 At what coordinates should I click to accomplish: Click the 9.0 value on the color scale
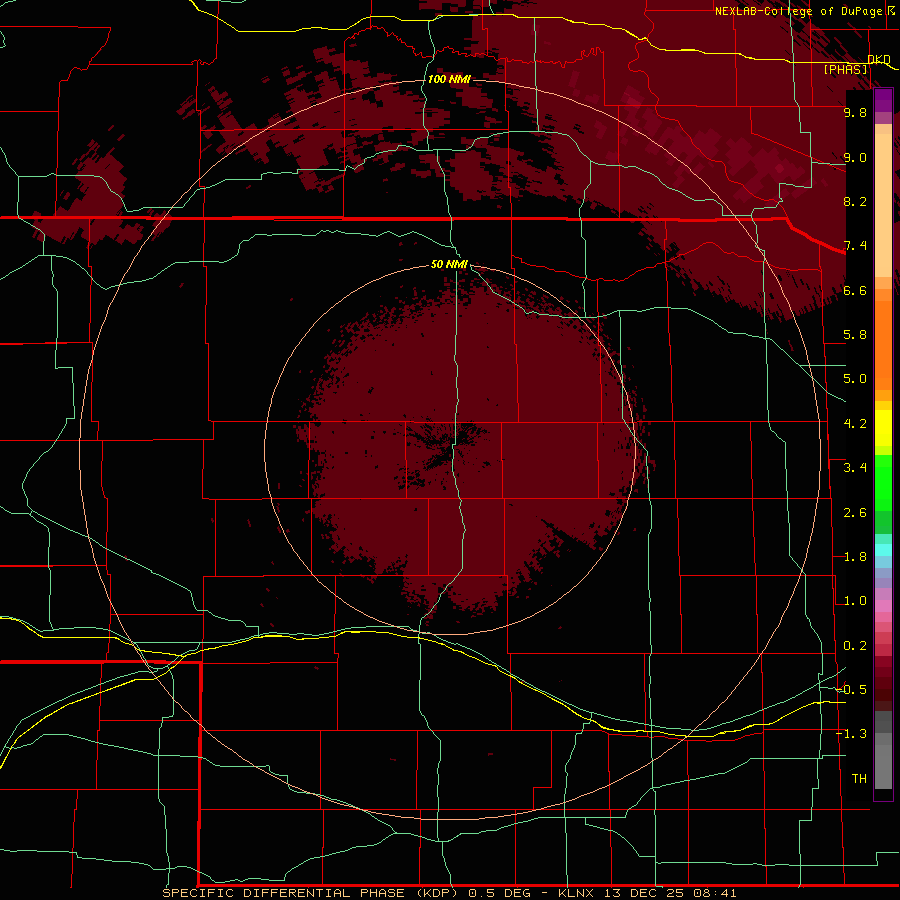855,157
